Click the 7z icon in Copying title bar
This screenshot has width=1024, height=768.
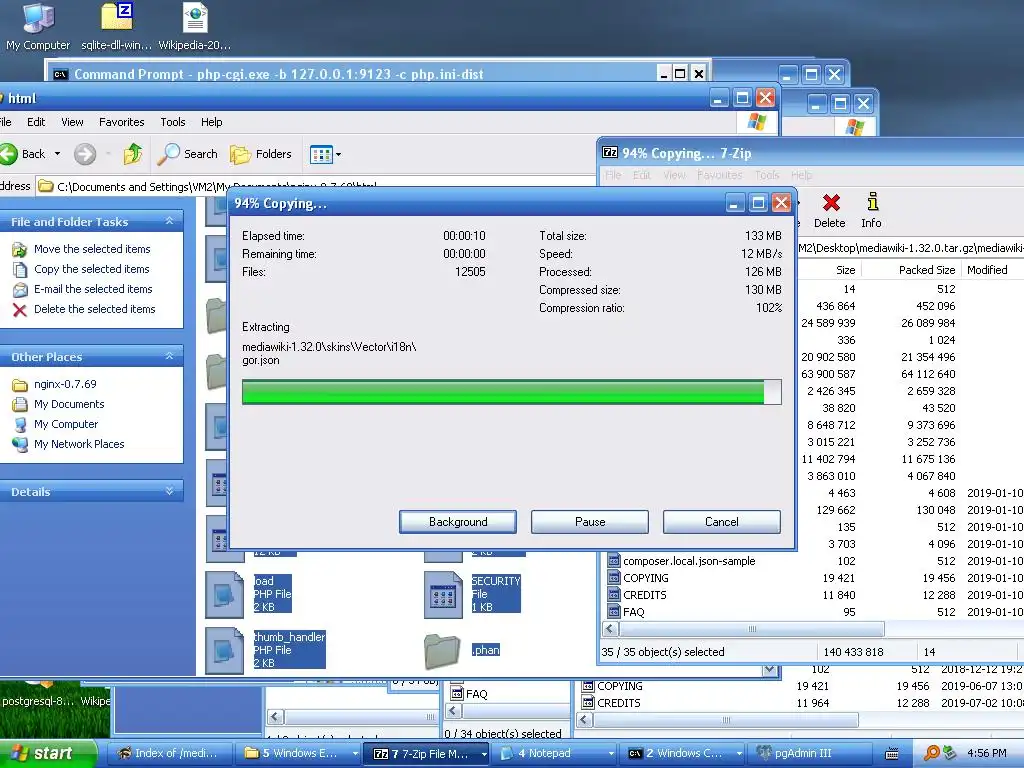point(610,153)
